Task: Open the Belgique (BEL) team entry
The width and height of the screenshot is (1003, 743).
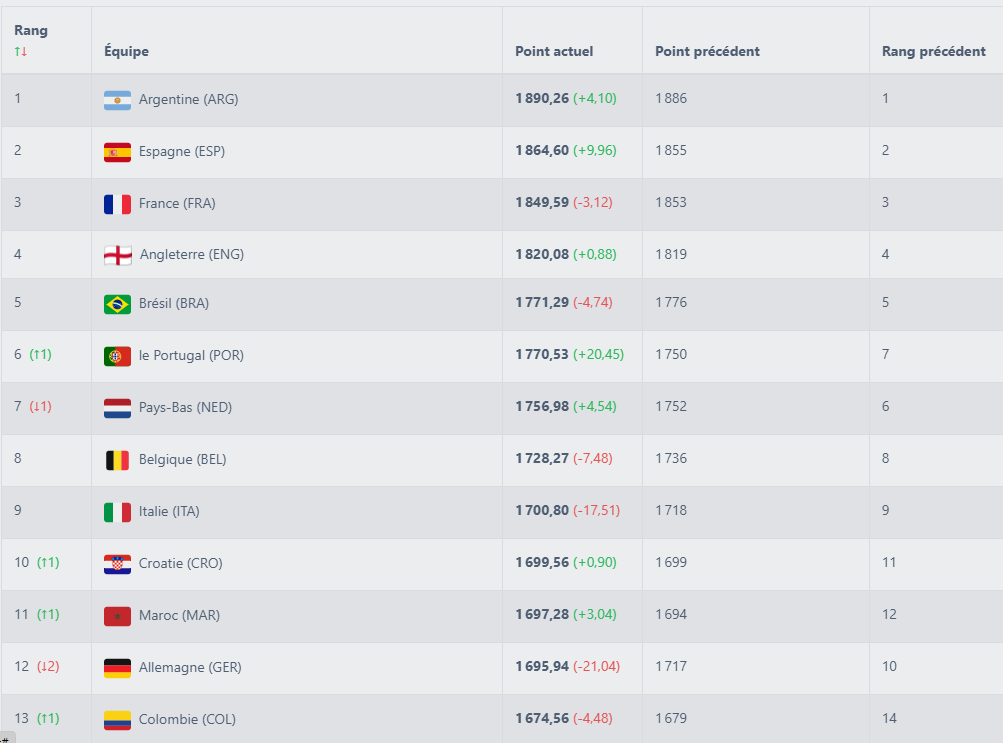Action: [x=182, y=459]
